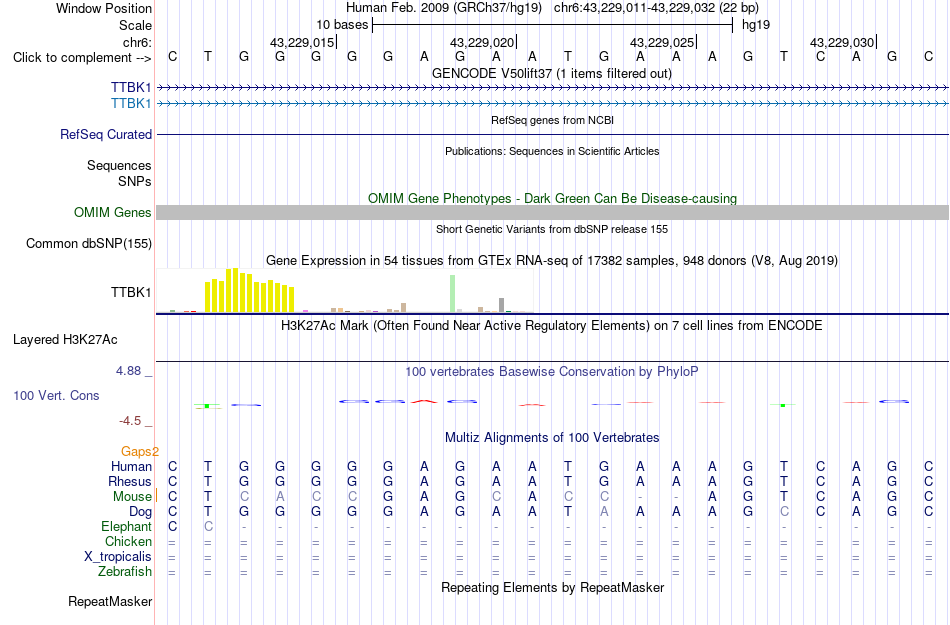The width and height of the screenshot is (950, 625).
Task: Open the 100 Vert. Cons track label
Action: [56, 395]
